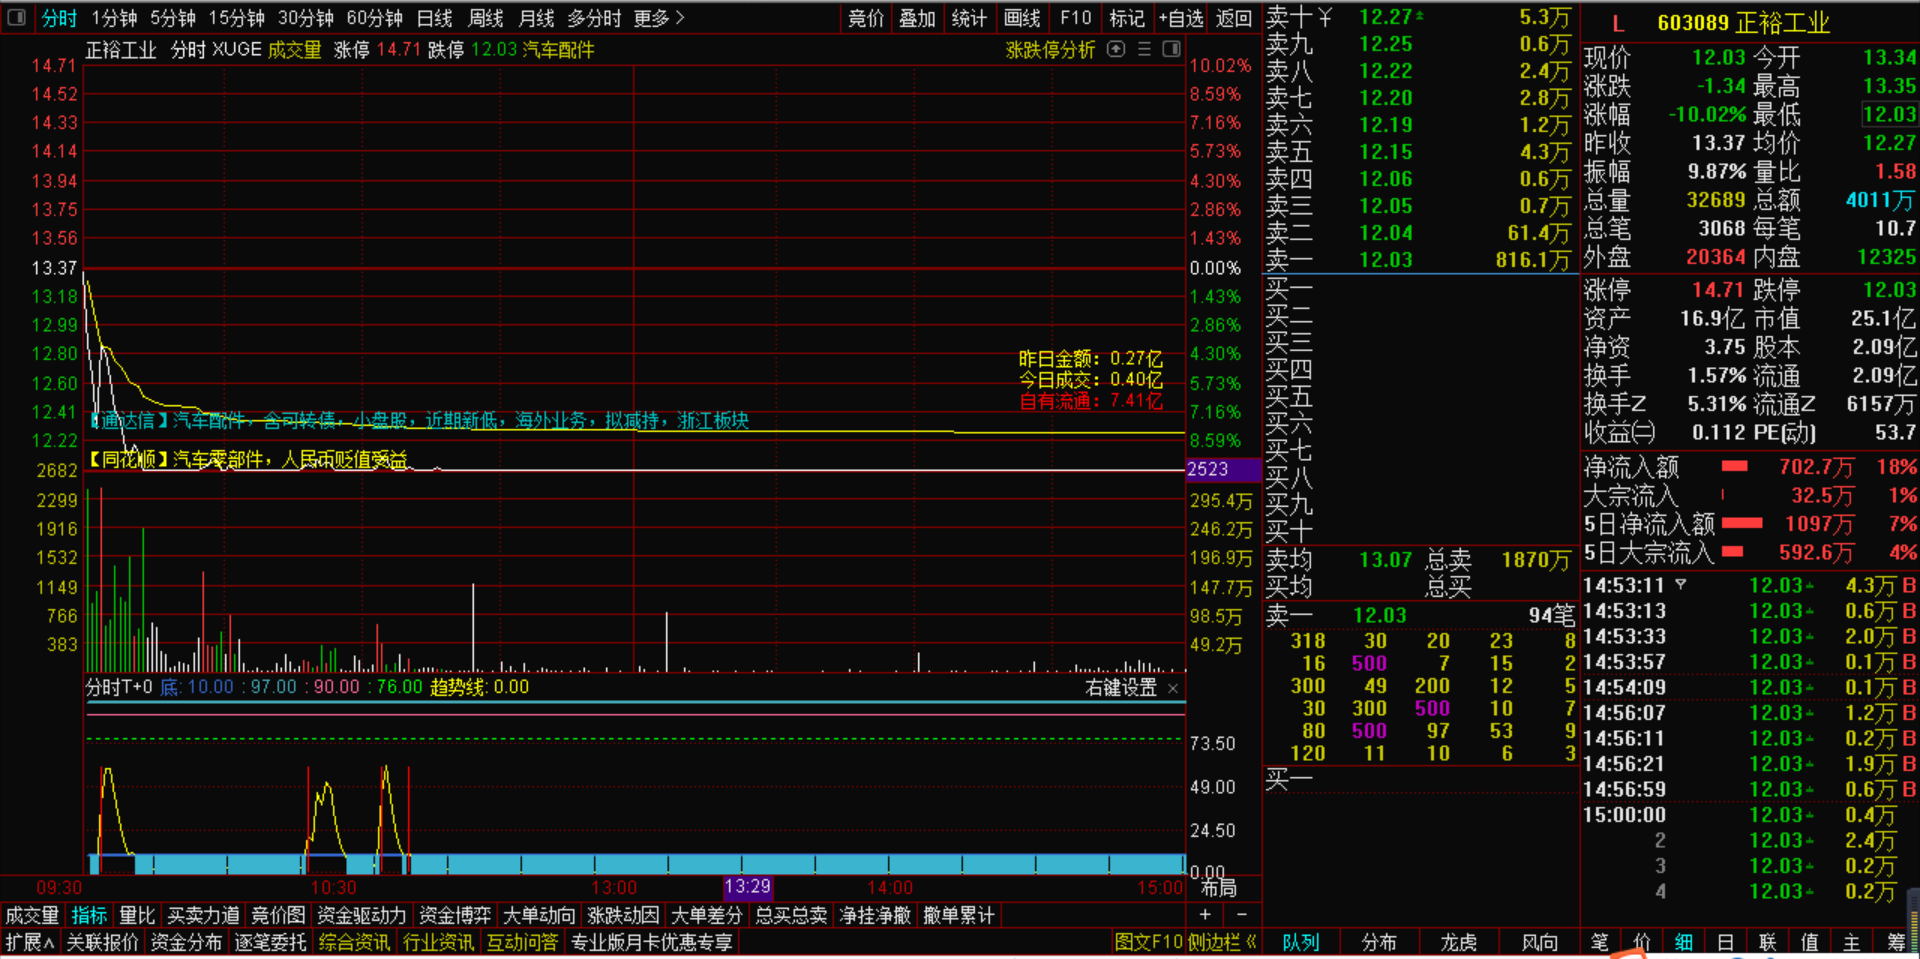The image size is (1920, 959).
Task: Select the 竞价图 indicator tab
Action: point(278,915)
